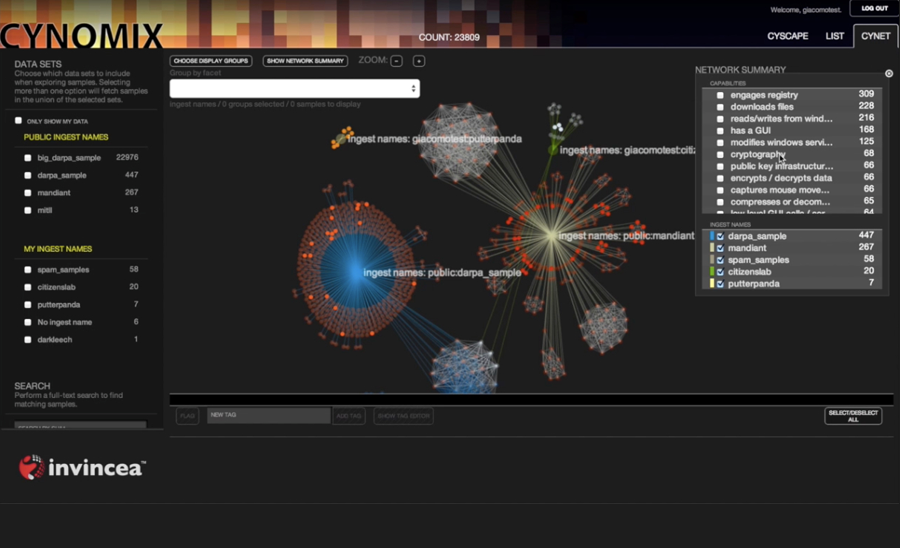Image resolution: width=900 pixels, height=548 pixels.
Task: Tick the cryptography capability checkbox
Action: click(x=720, y=155)
